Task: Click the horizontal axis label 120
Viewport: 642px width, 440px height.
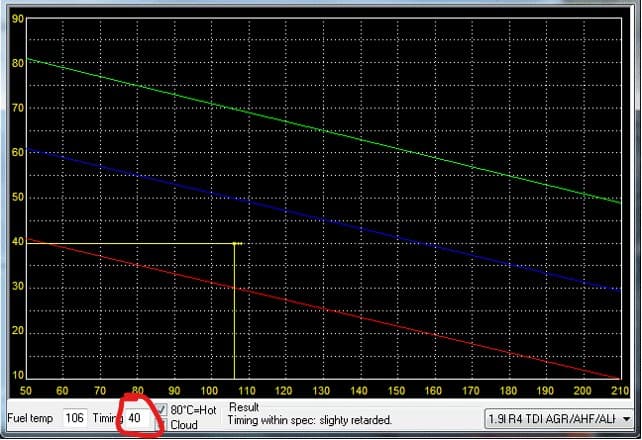Action: [283, 390]
